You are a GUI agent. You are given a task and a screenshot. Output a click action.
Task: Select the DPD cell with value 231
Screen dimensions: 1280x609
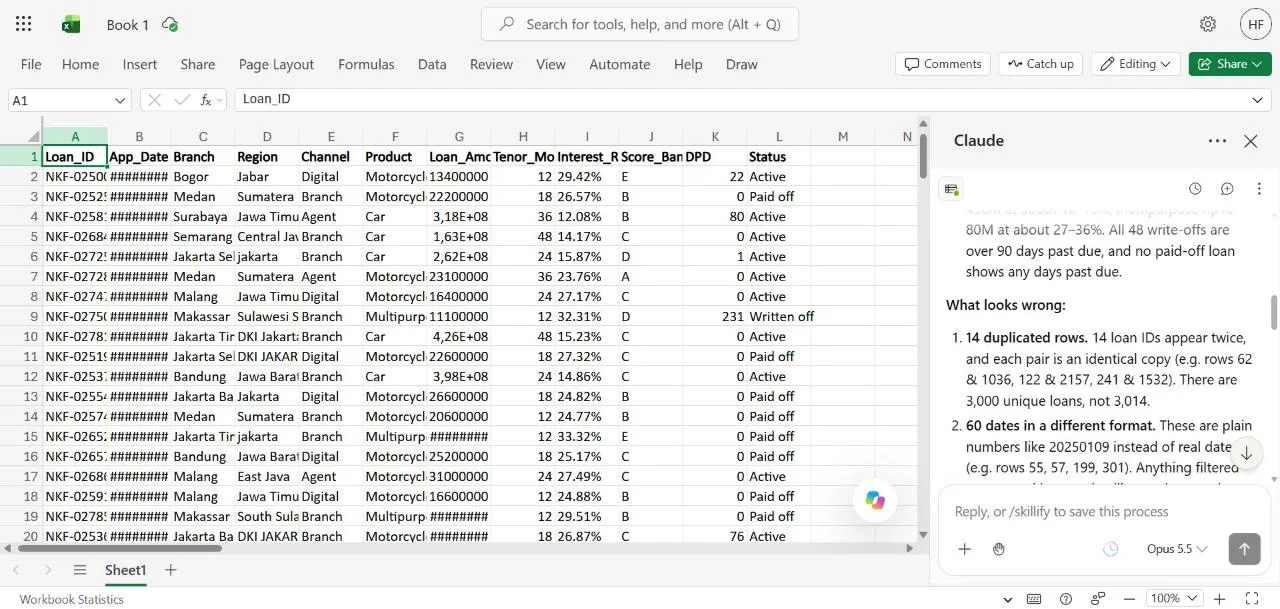715,316
